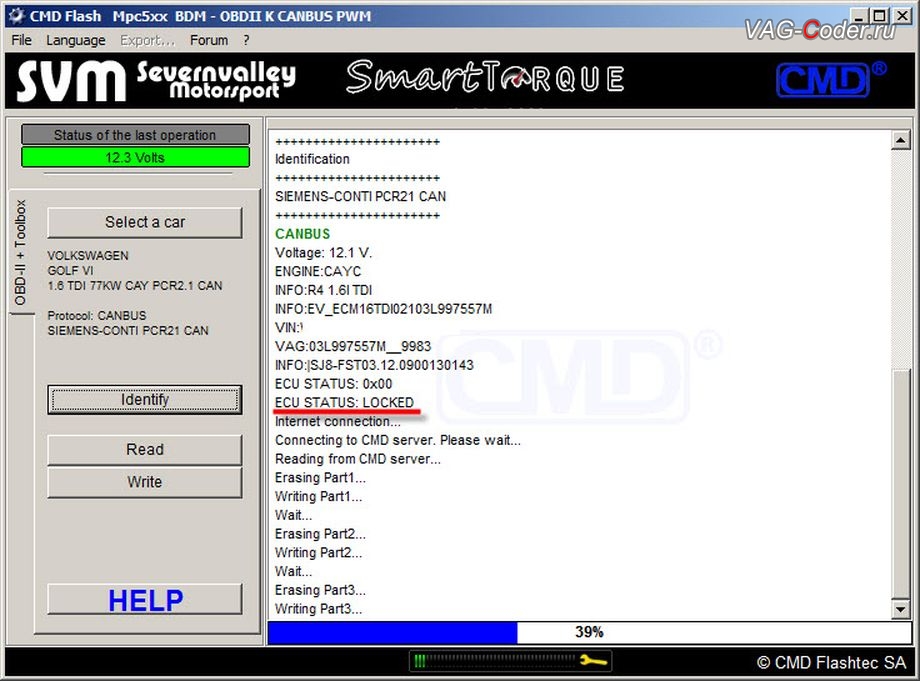Open the File menu
The width and height of the screenshot is (920, 681).
(21, 40)
